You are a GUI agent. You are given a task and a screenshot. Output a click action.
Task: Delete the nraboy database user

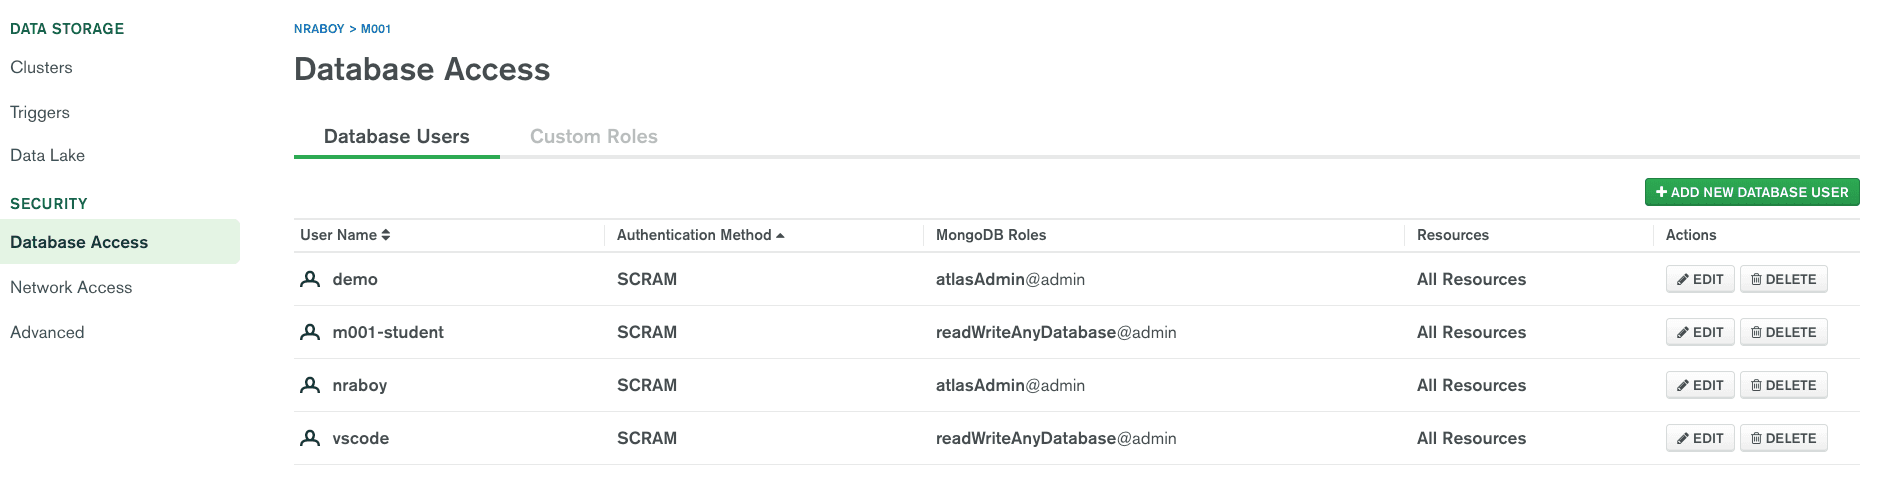pos(1783,385)
